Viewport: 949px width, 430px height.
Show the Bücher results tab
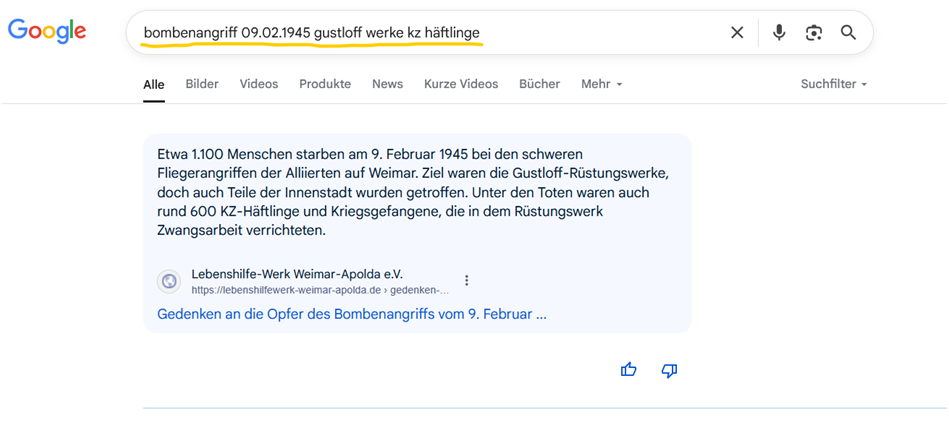click(x=539, y=84)
